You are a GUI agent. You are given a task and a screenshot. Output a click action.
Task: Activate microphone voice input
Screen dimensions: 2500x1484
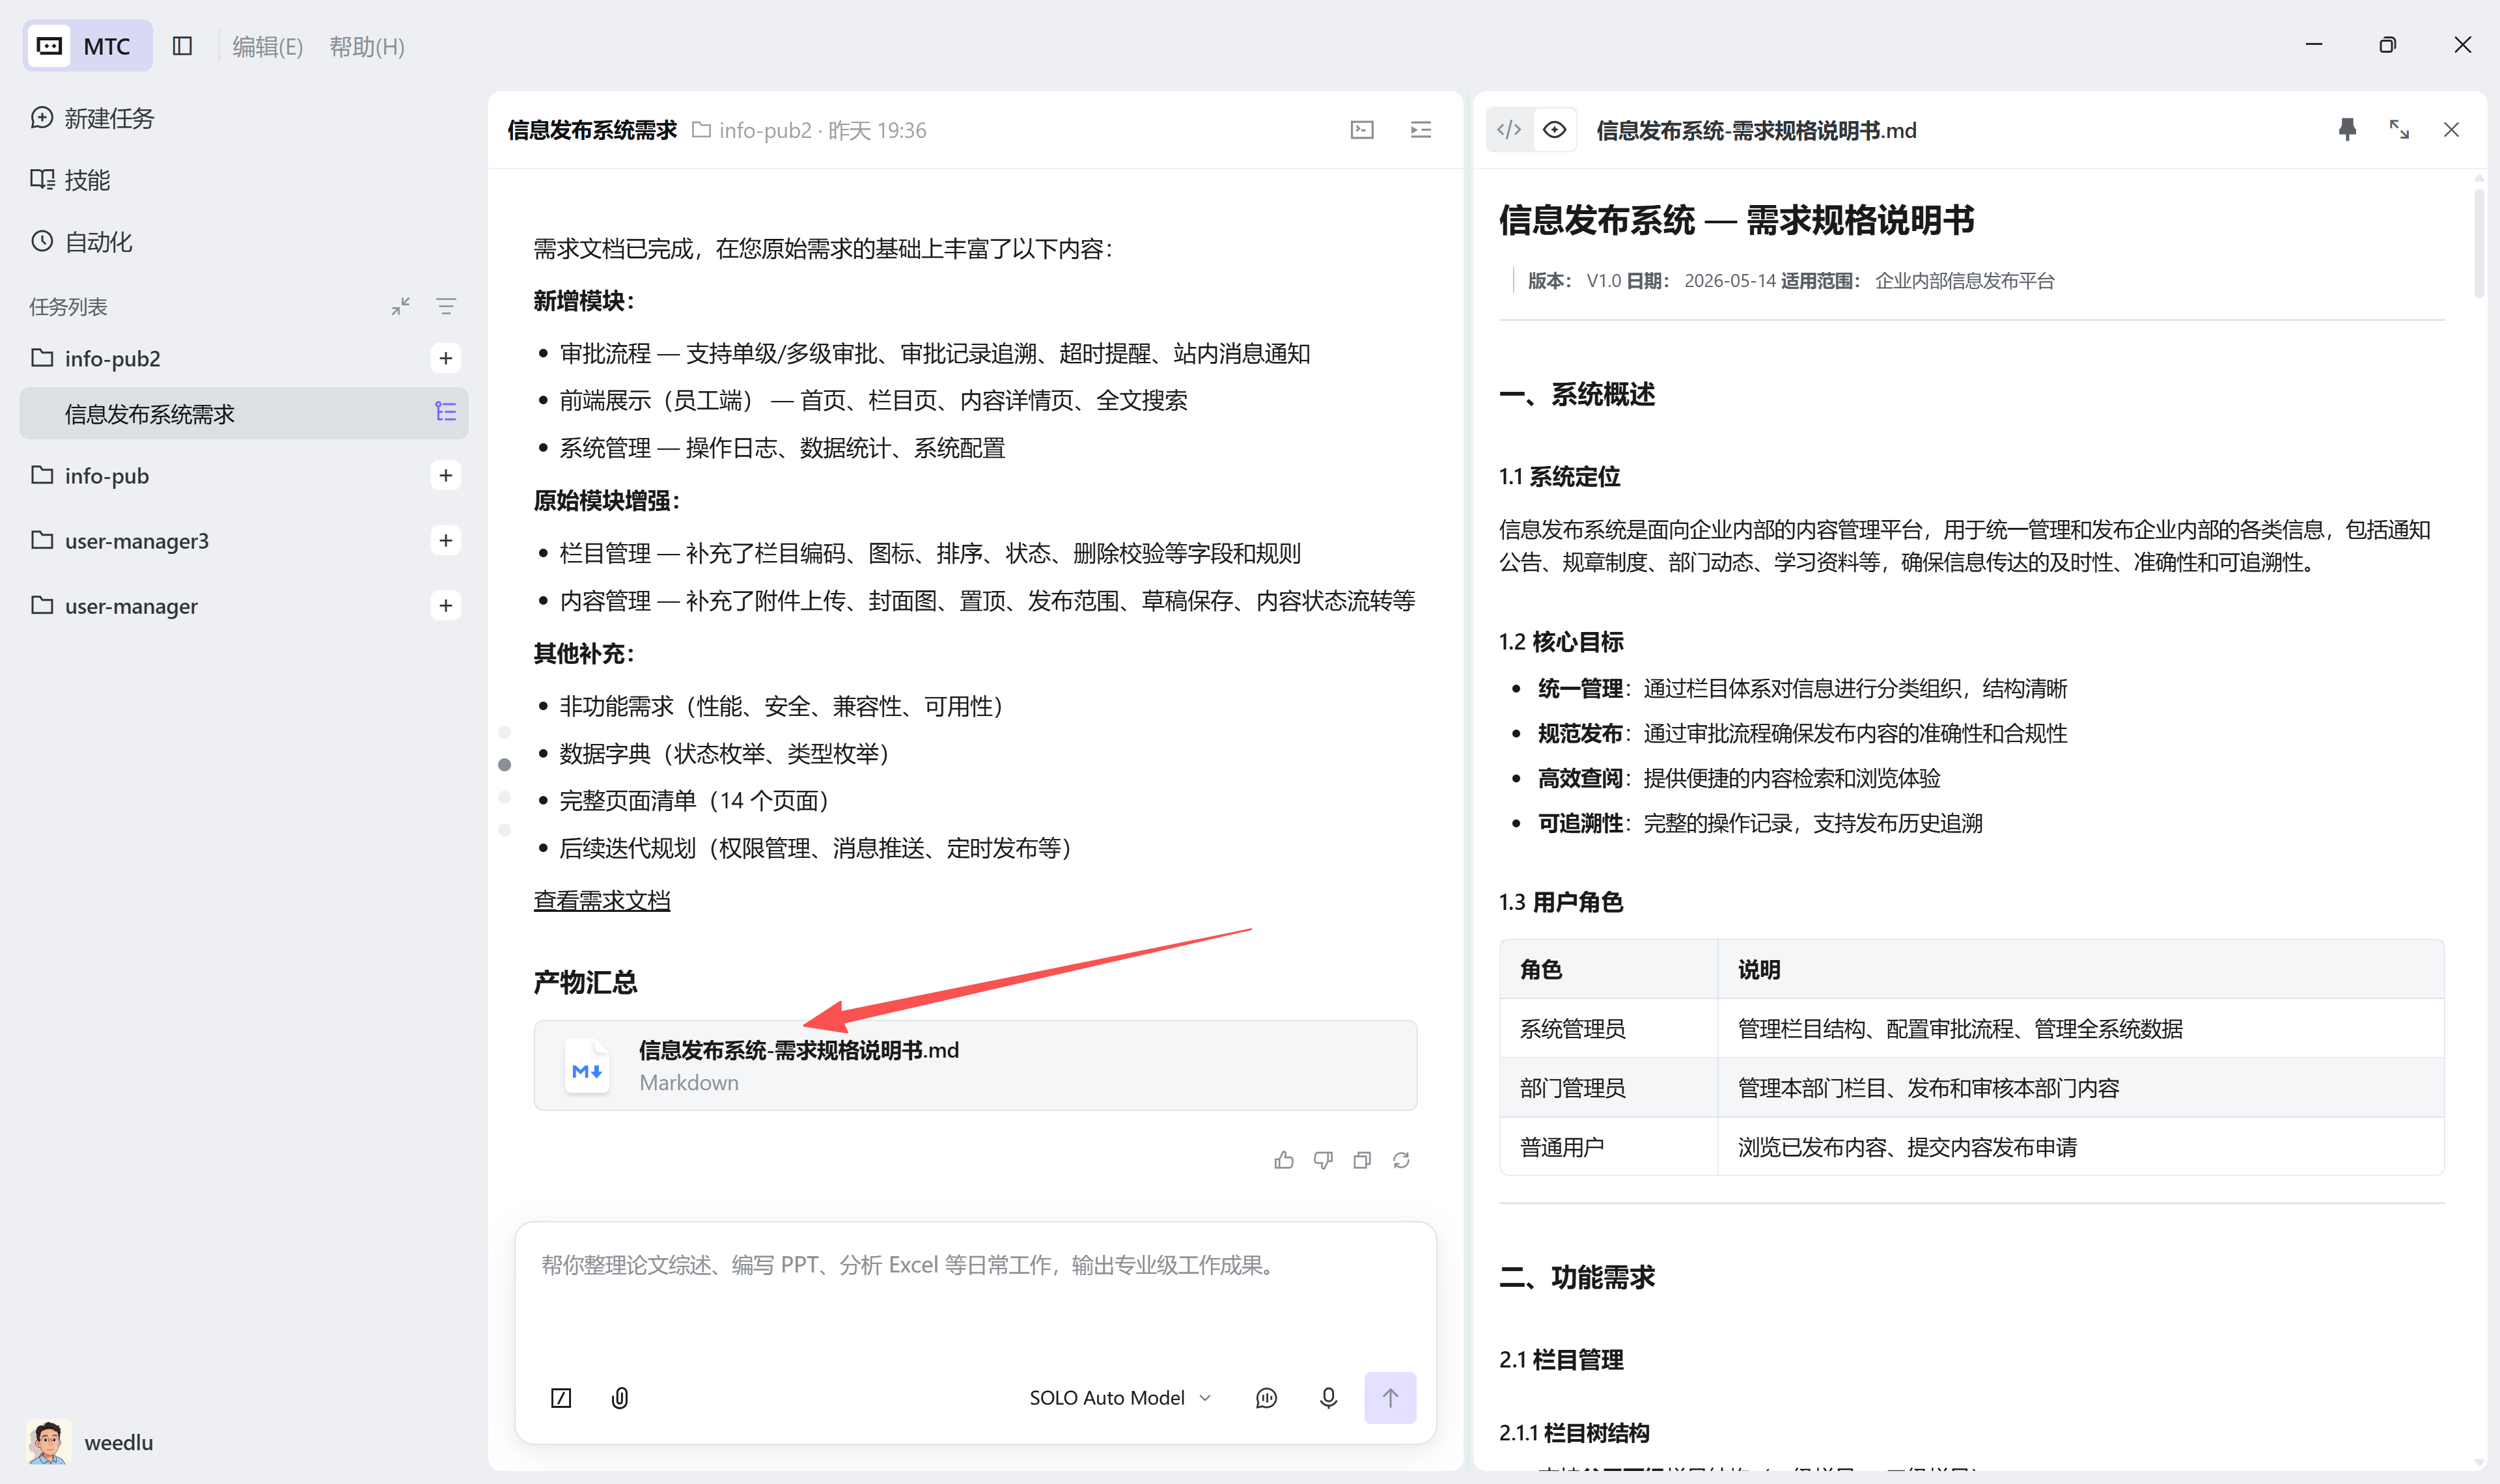(1328, 1398)
